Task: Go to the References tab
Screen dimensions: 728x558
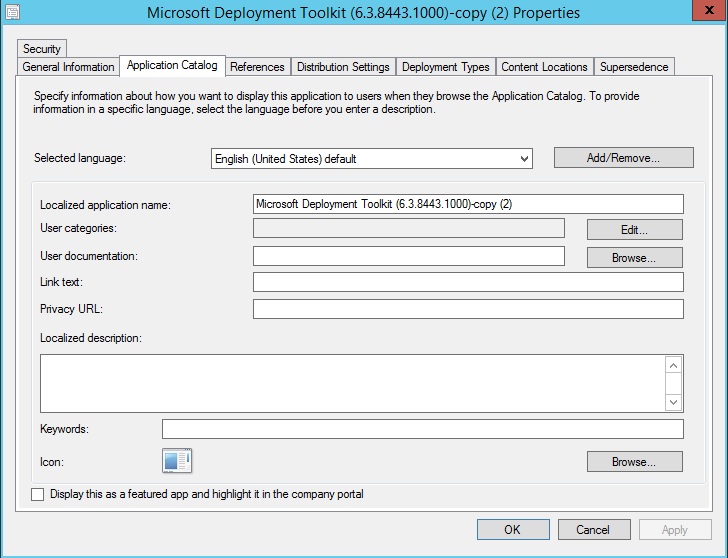Action: [257, 67]
